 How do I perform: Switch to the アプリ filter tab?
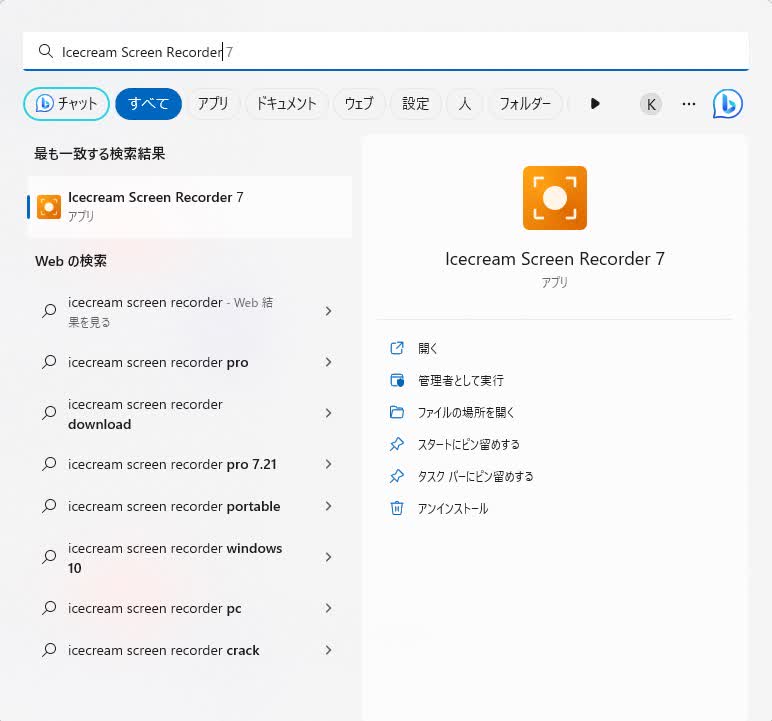[x=213, y=104]
